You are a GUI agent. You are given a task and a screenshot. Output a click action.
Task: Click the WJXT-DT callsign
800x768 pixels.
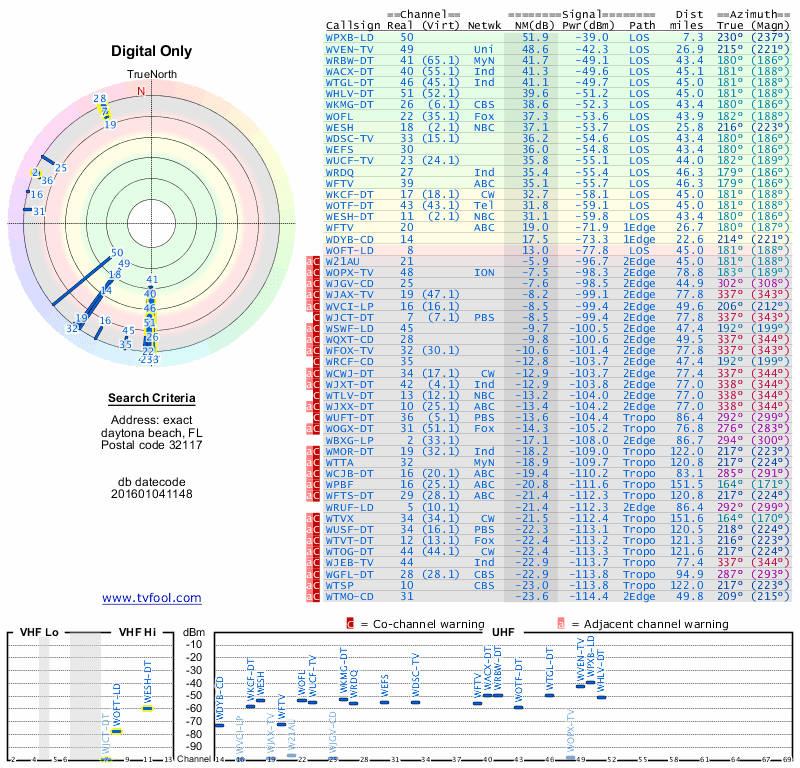coord(349,384)
